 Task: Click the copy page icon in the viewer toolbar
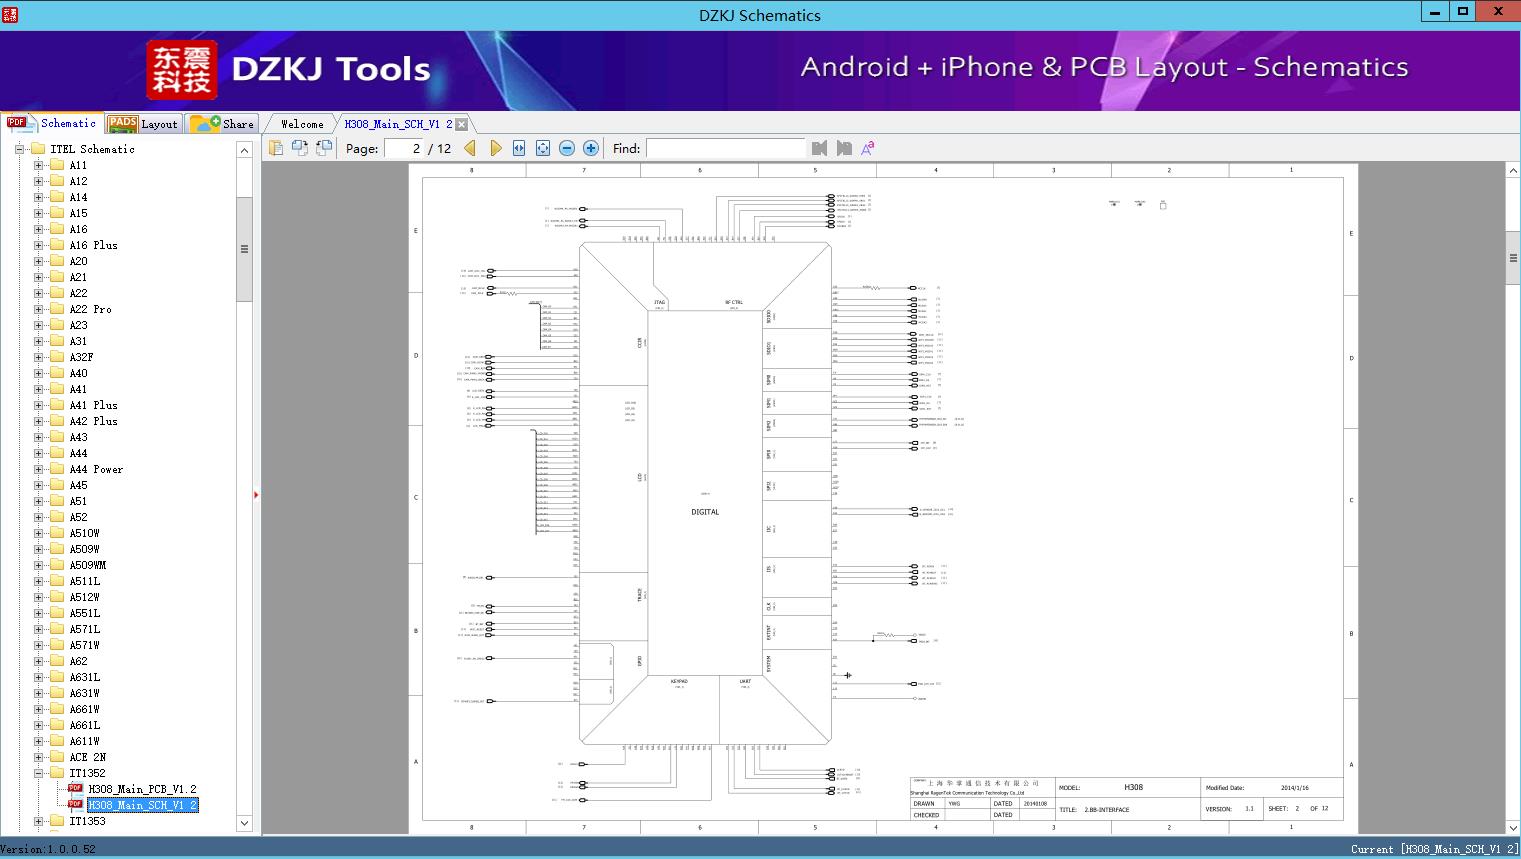pyautogui.click(x=276, y=148)
